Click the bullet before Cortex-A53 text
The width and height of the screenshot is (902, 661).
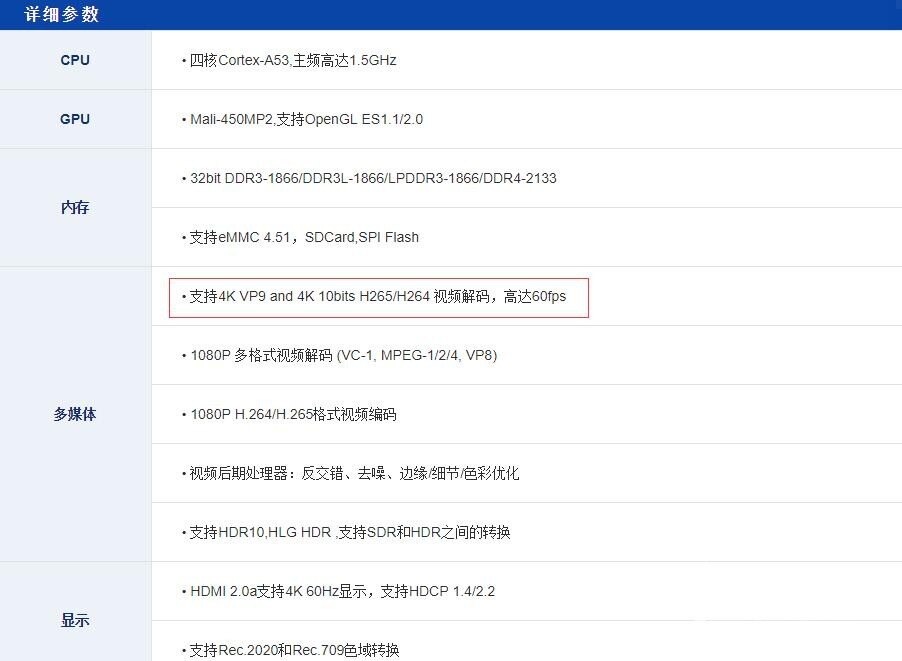tap(184, 60)
